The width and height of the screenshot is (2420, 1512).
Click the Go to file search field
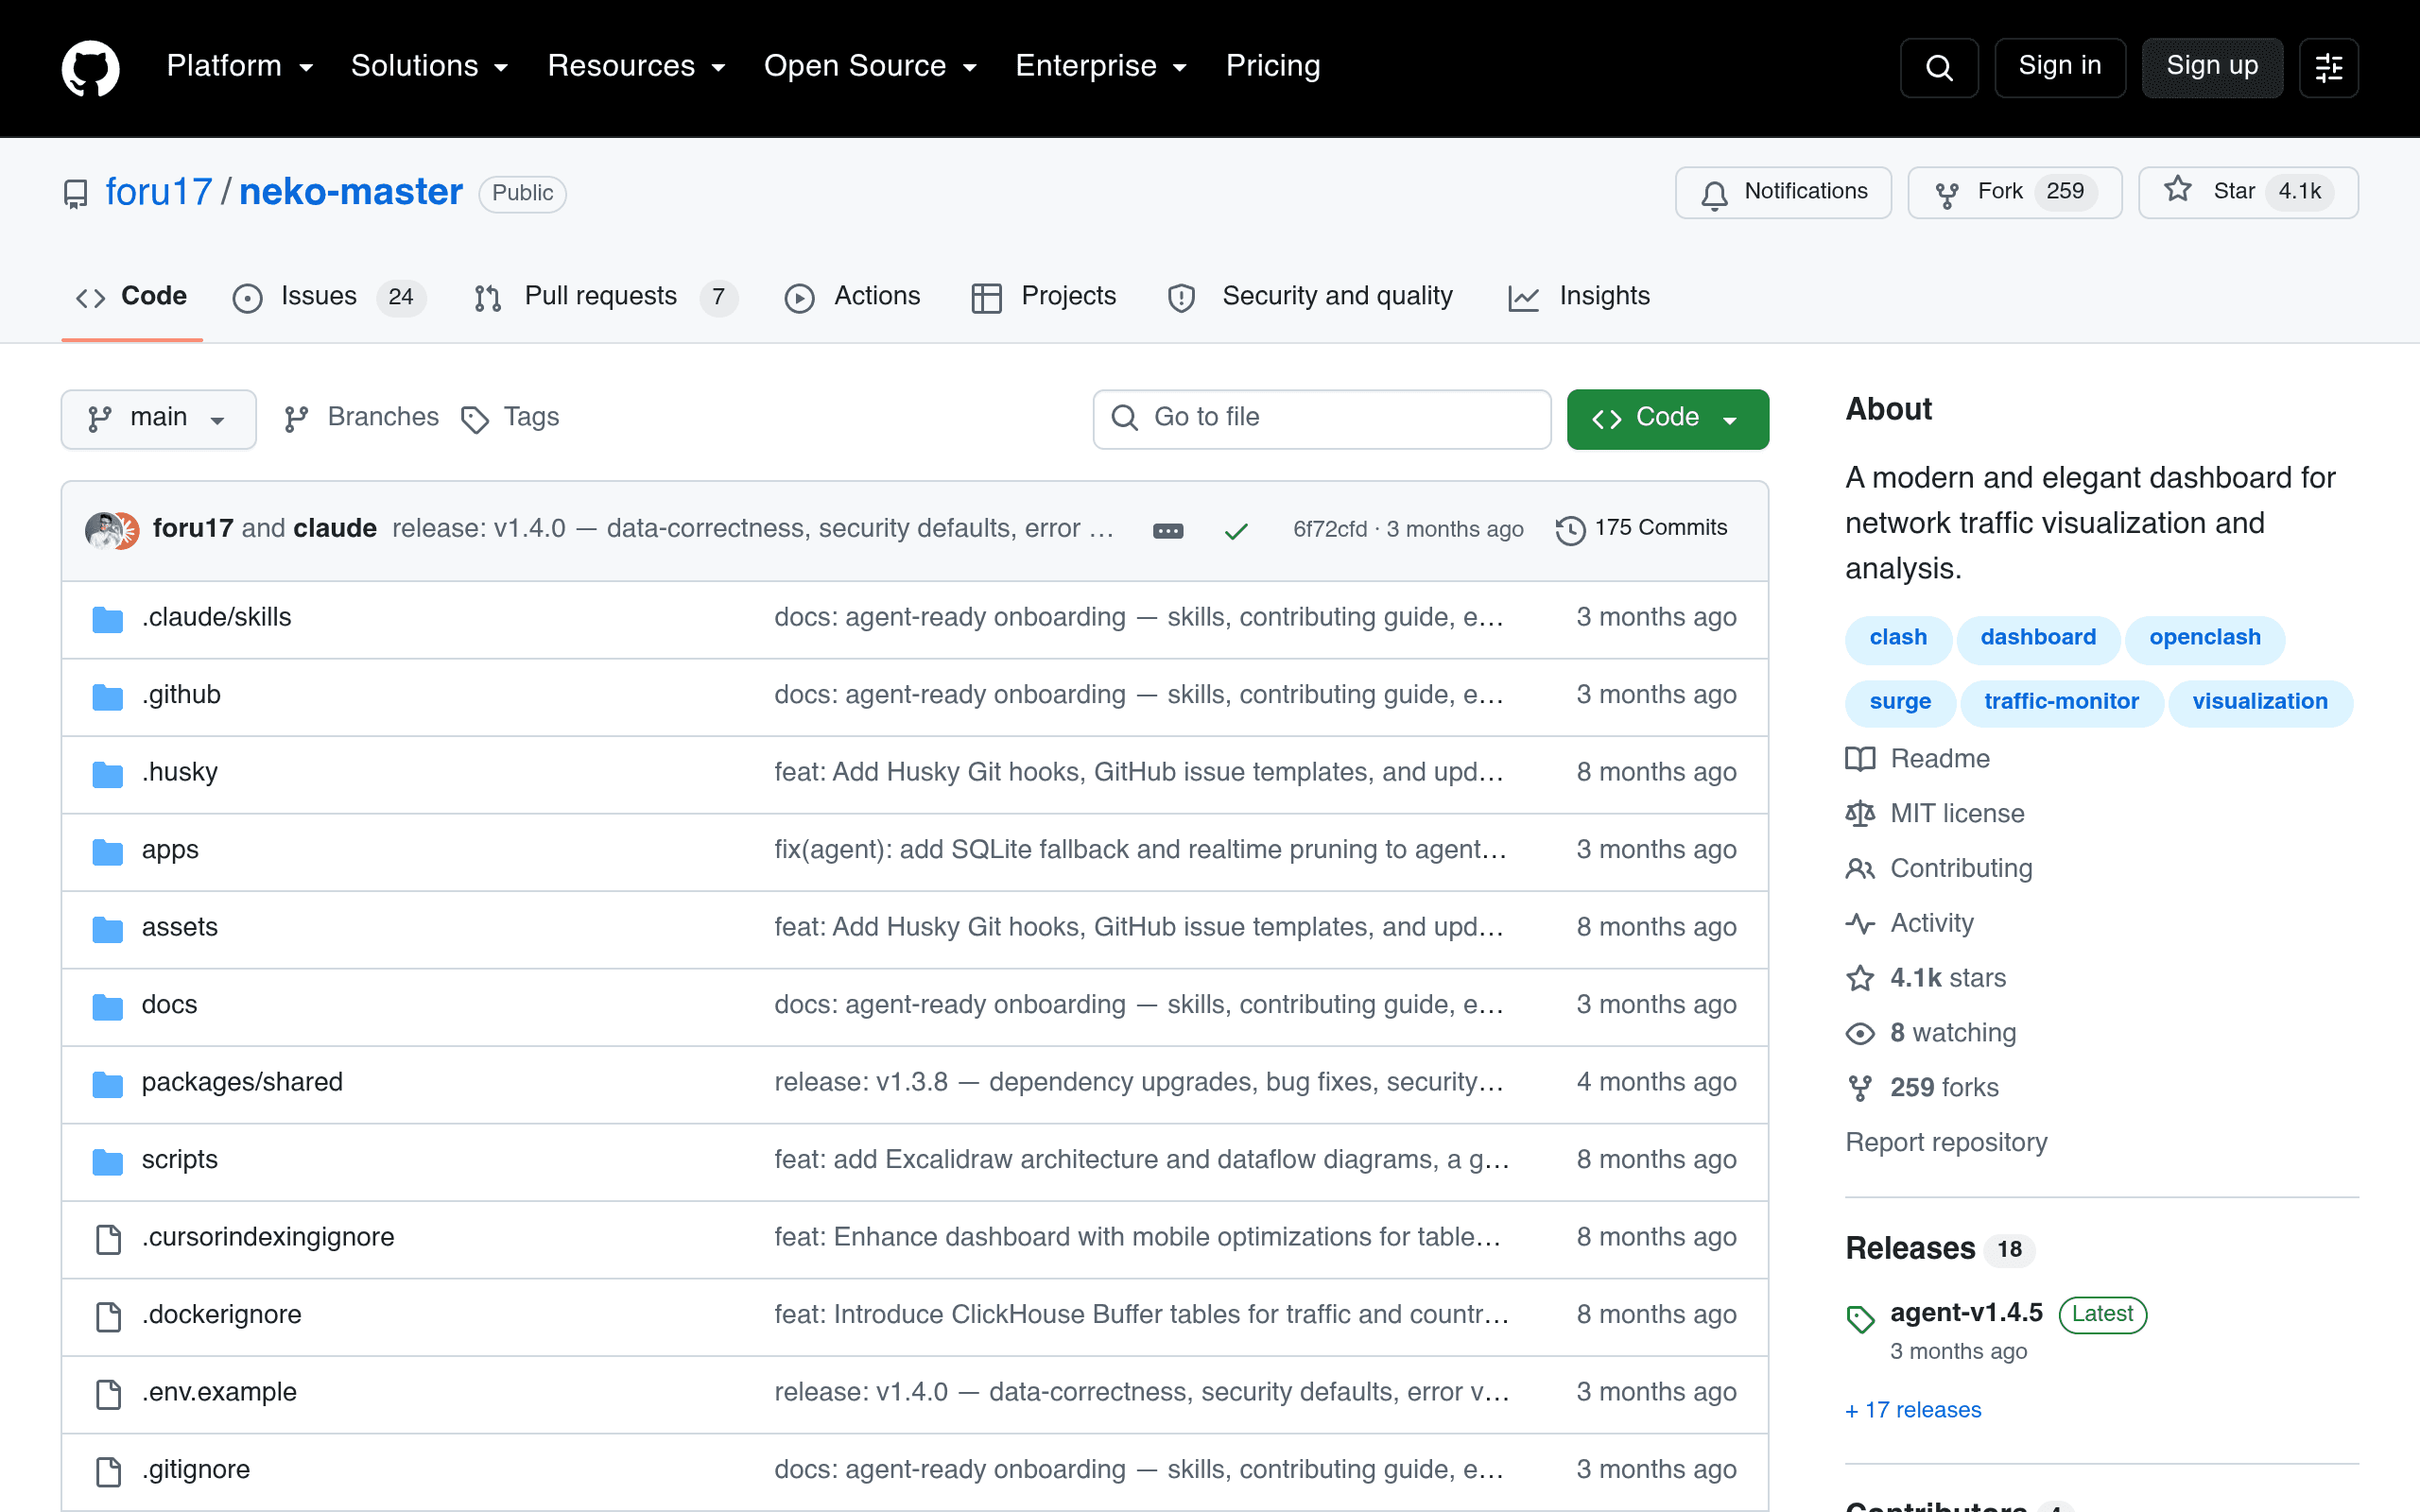click(1322, 418)
